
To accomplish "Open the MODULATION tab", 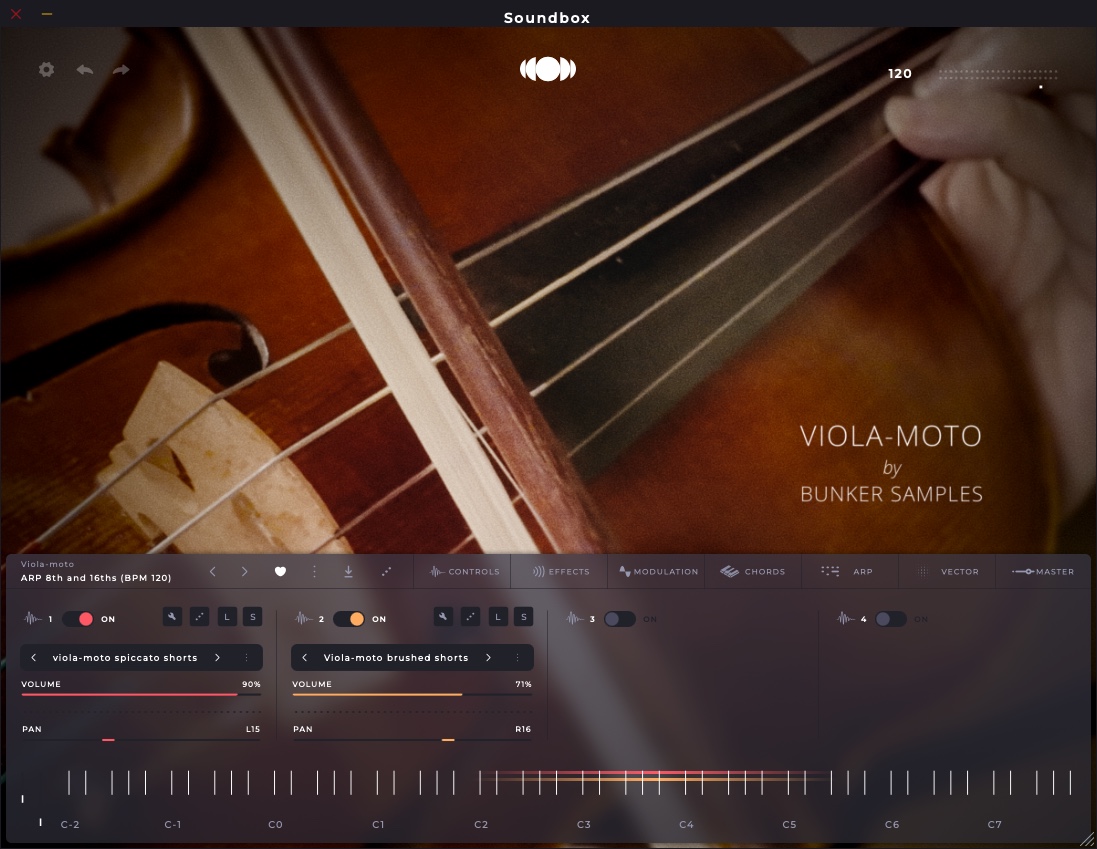I will click(x=658, y=572).
